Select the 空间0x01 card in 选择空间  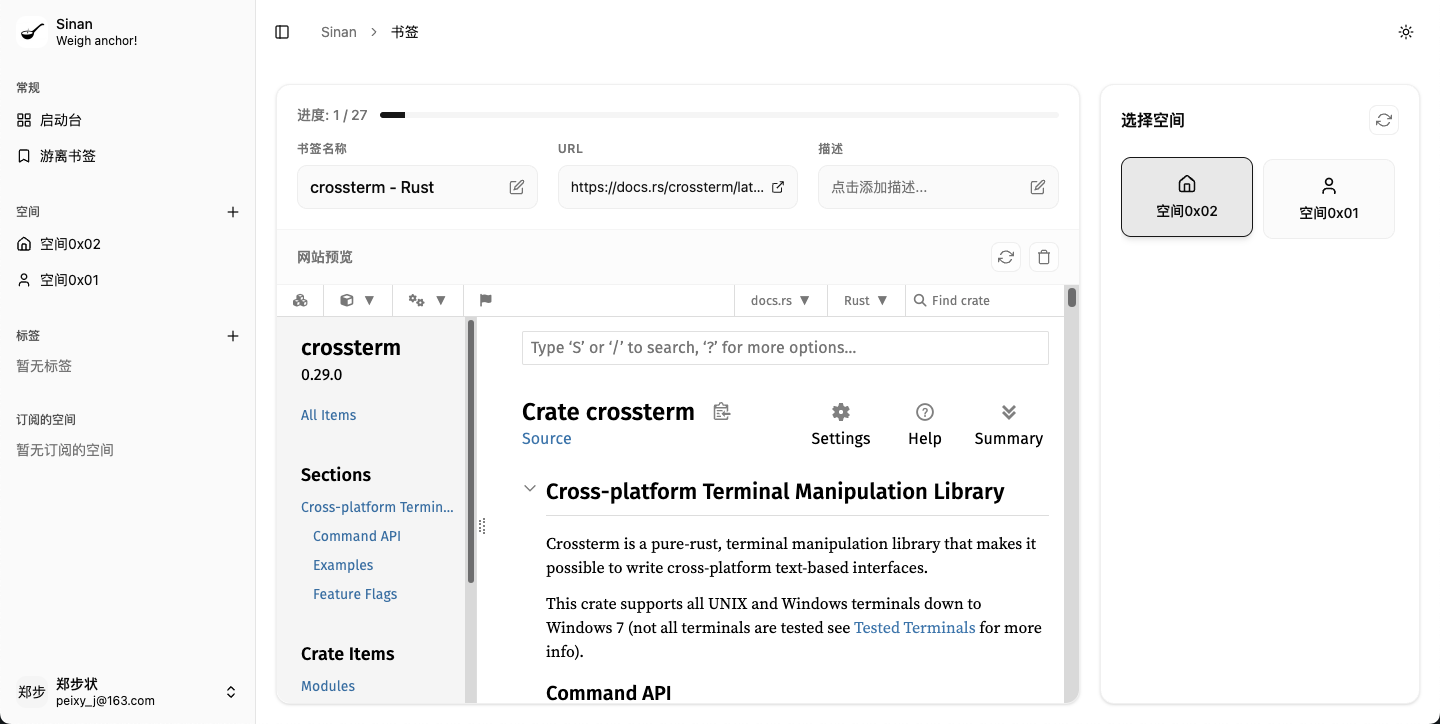[x=1329, y=199]
